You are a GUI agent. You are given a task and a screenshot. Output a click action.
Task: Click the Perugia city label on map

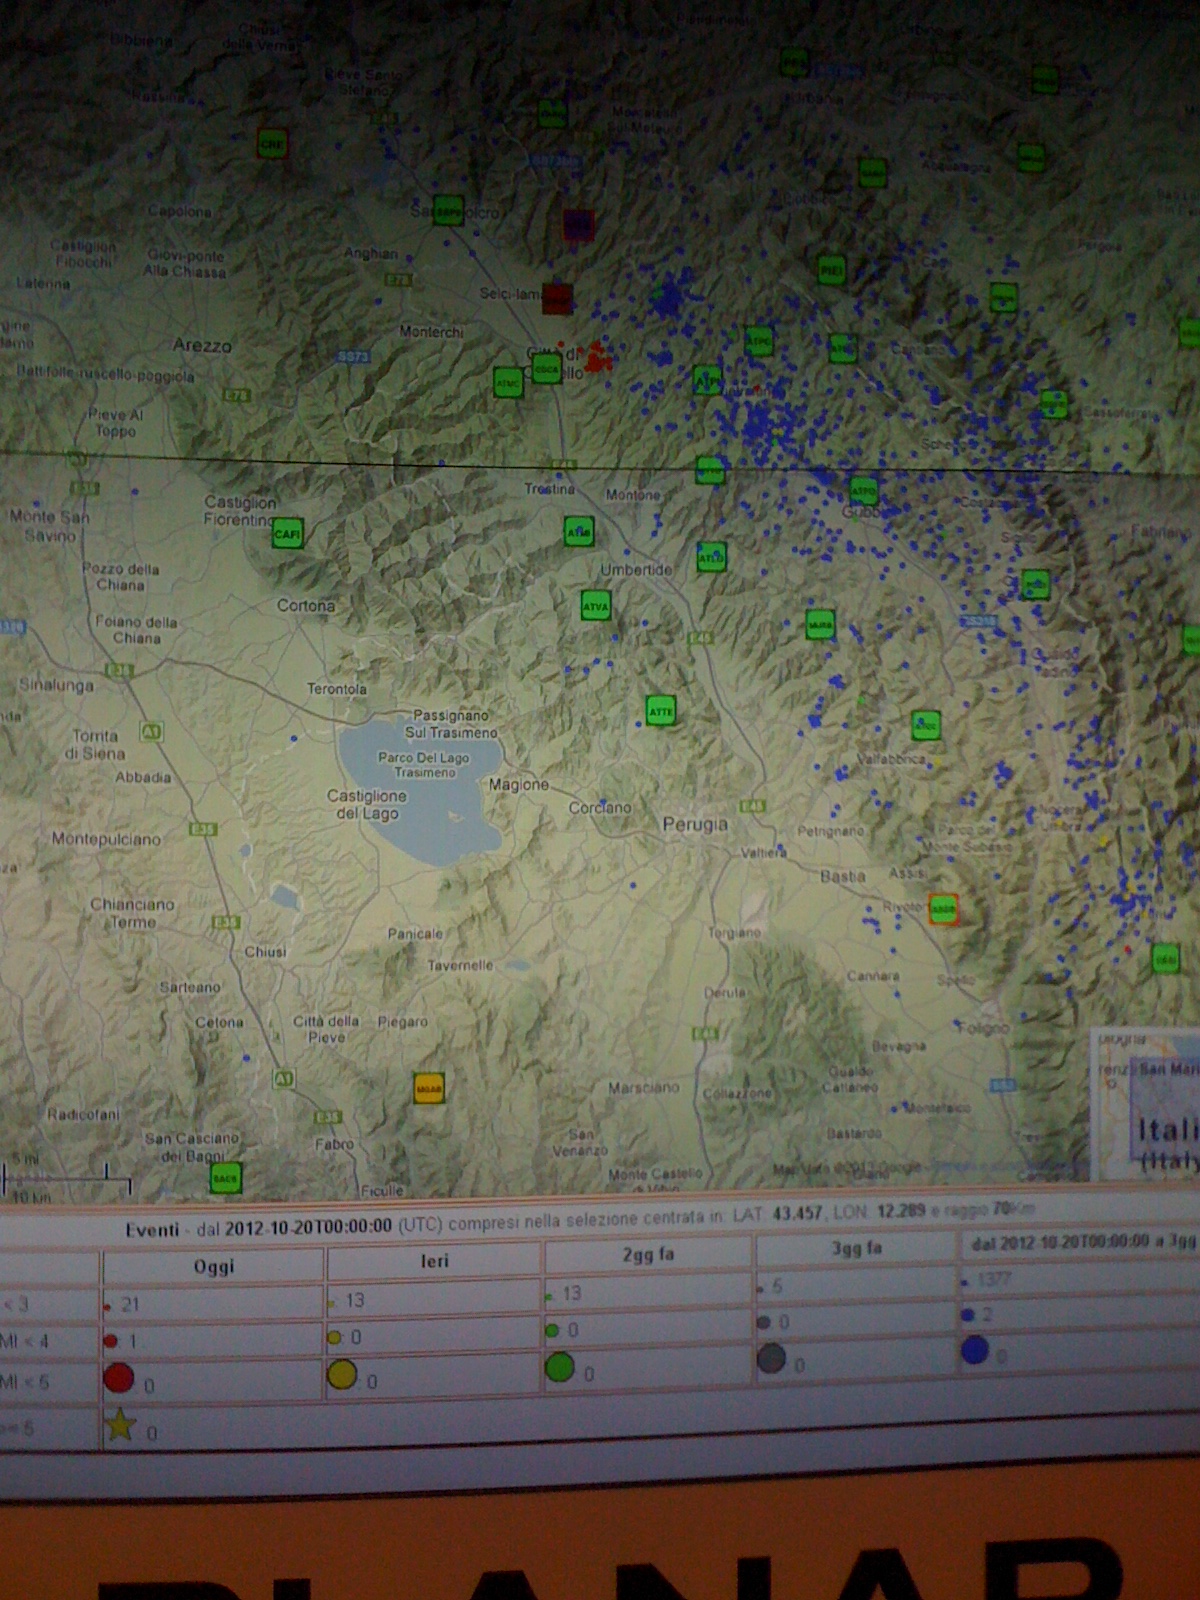pyautogui.click(x=695, y=824)
